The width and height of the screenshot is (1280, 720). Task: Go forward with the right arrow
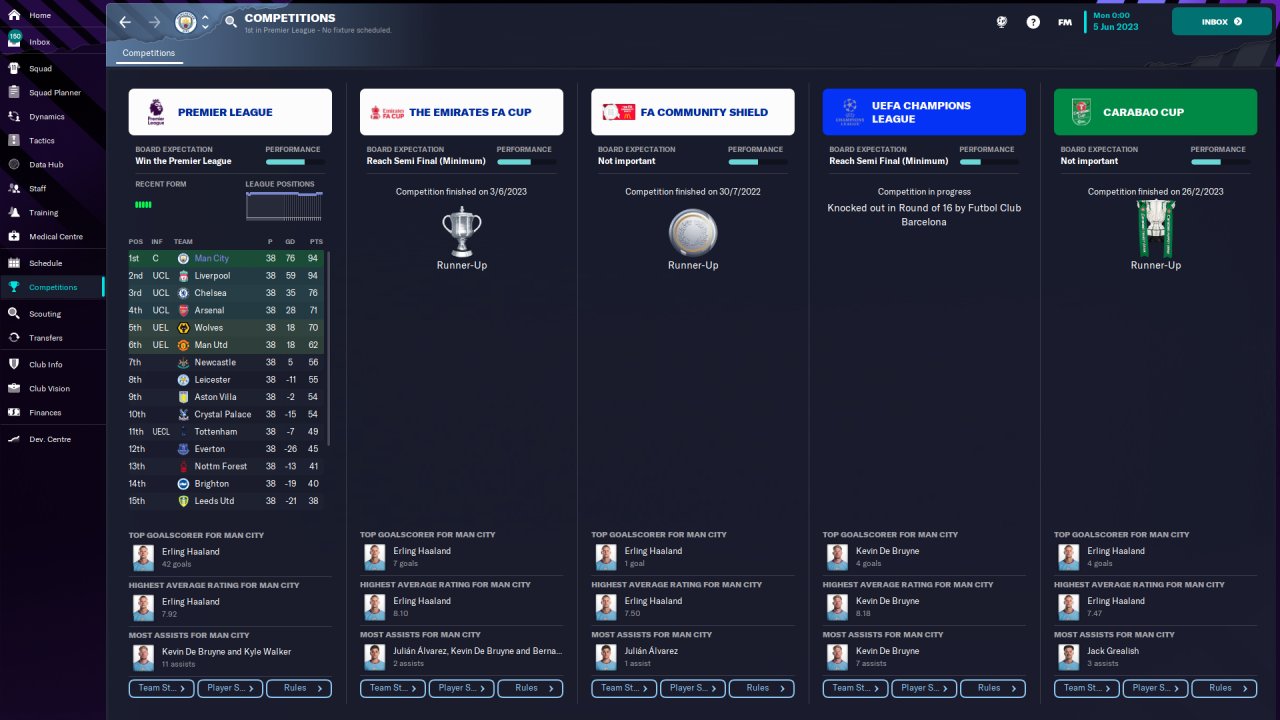[x=154, y=22]
